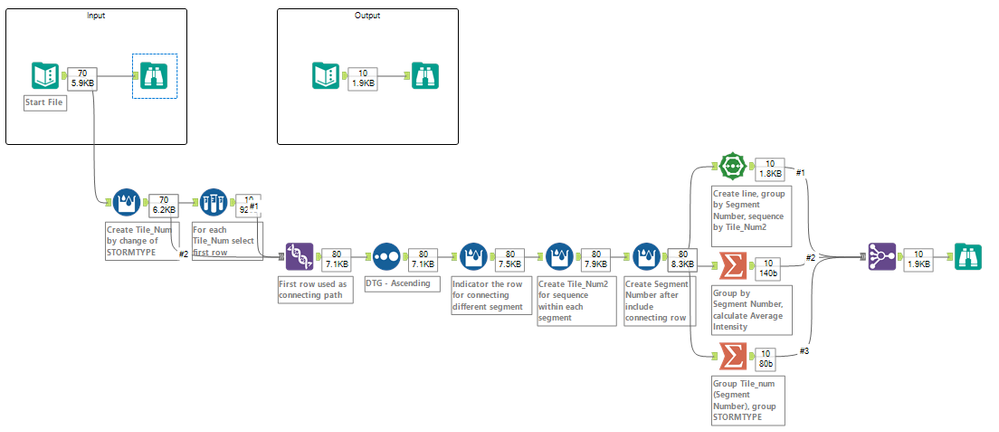Click the Browse tool in Input container
The image size is (999, 432).
[x=155, y=76]
